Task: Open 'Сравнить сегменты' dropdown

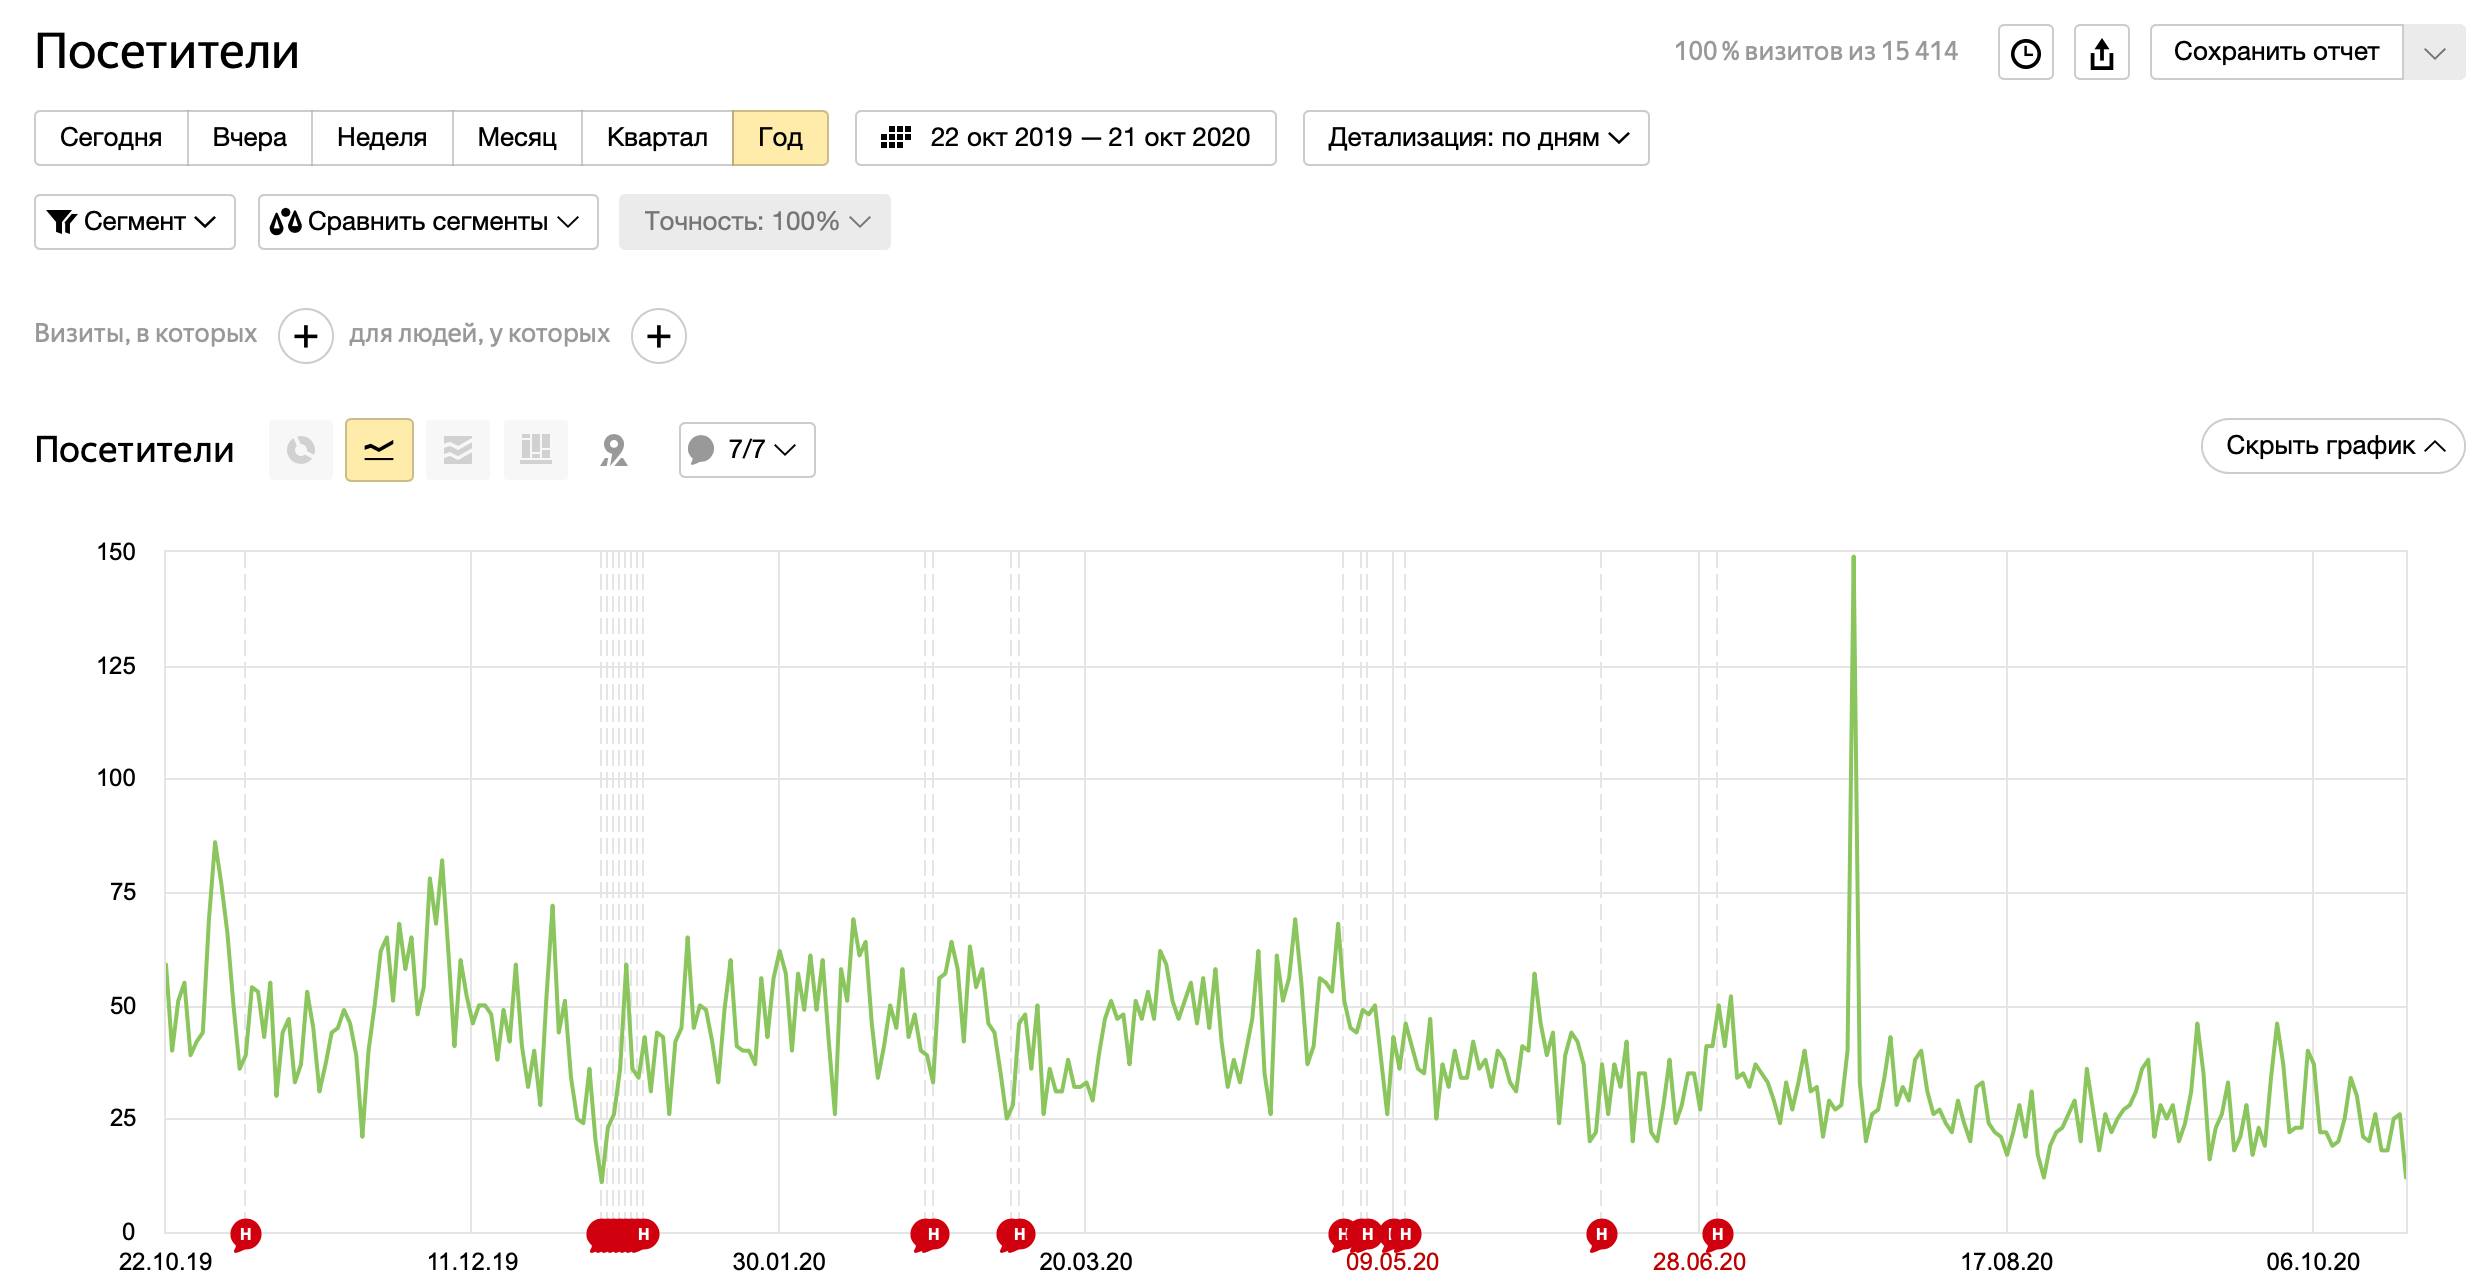Action: 428,222
